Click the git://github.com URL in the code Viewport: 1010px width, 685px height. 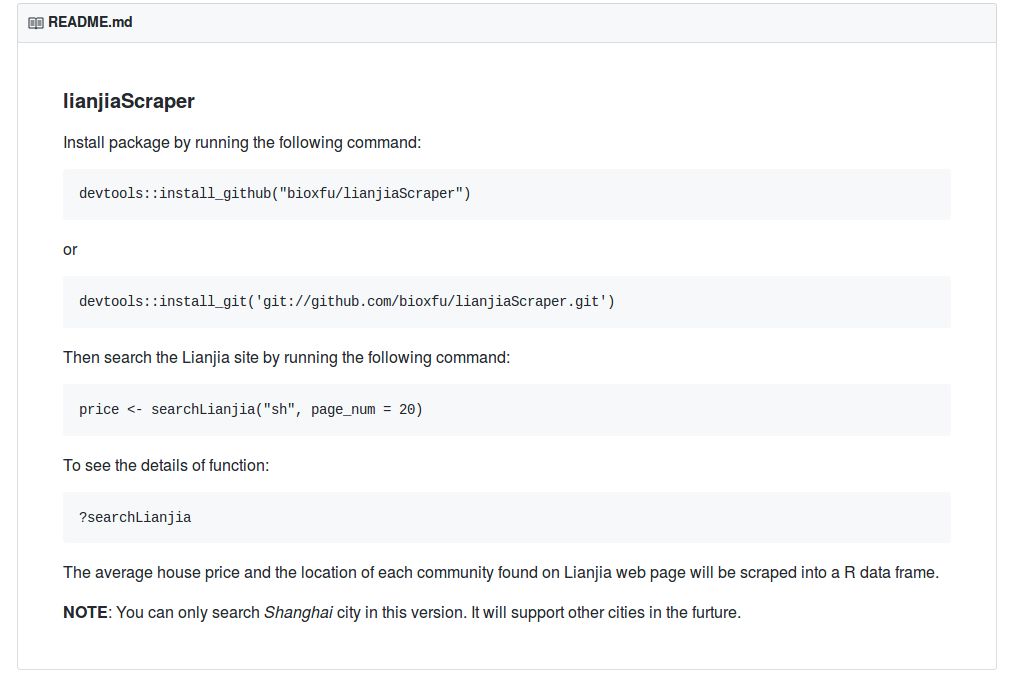[x=431, y=301]
